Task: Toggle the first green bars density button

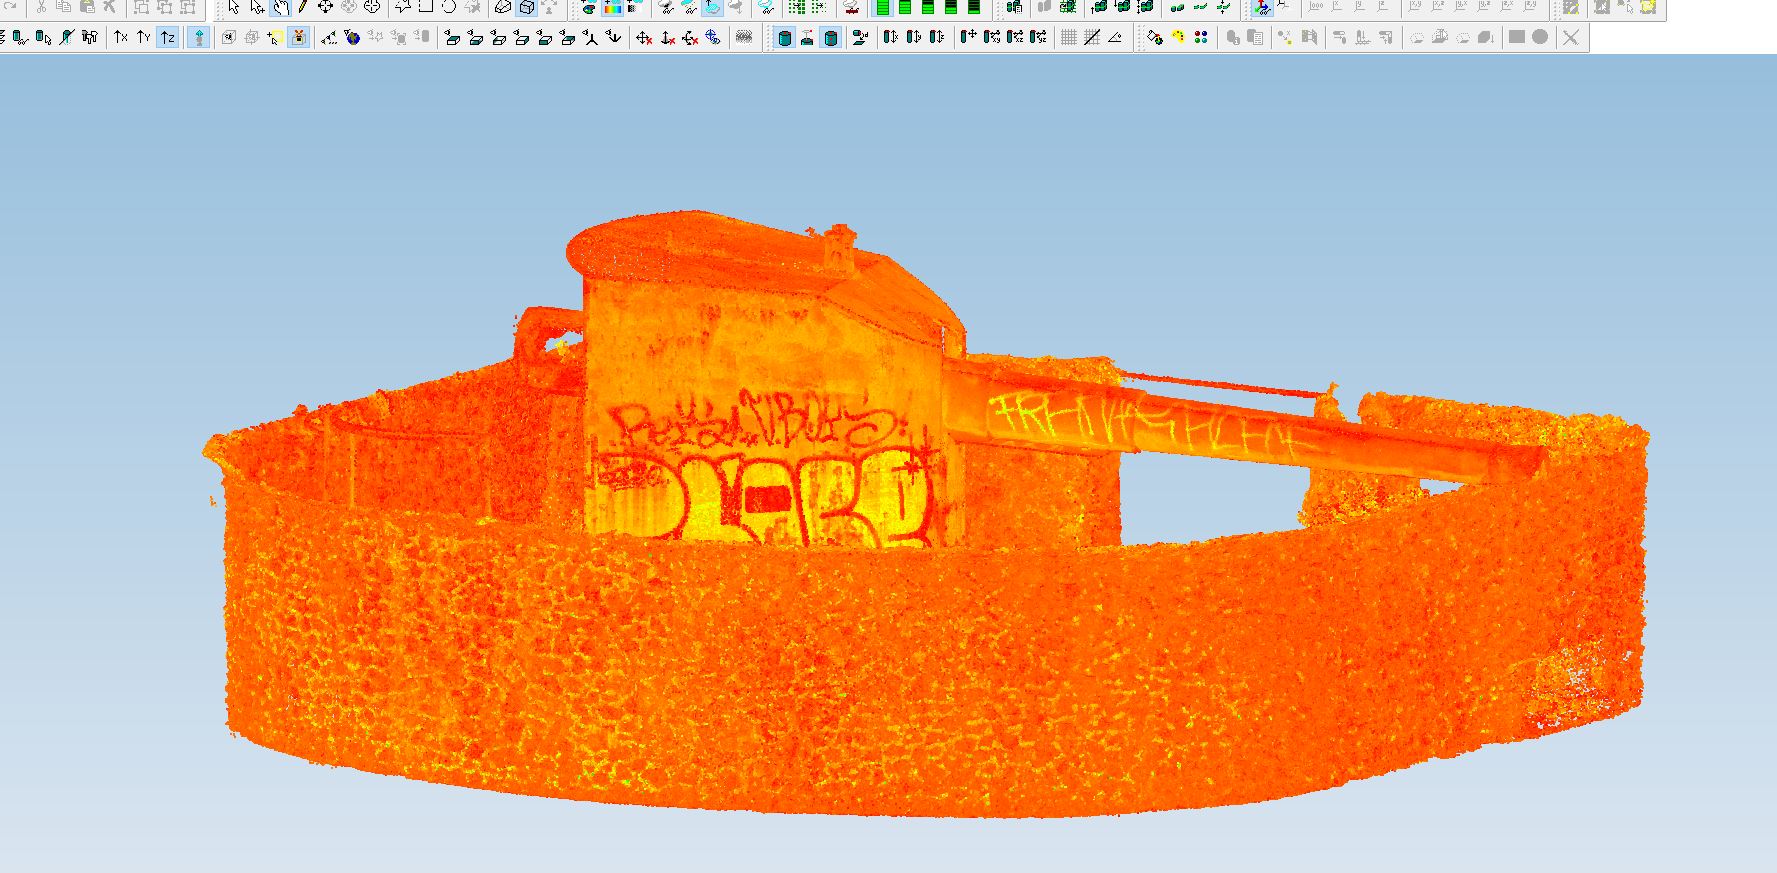Action: click(x=882, y=7)
